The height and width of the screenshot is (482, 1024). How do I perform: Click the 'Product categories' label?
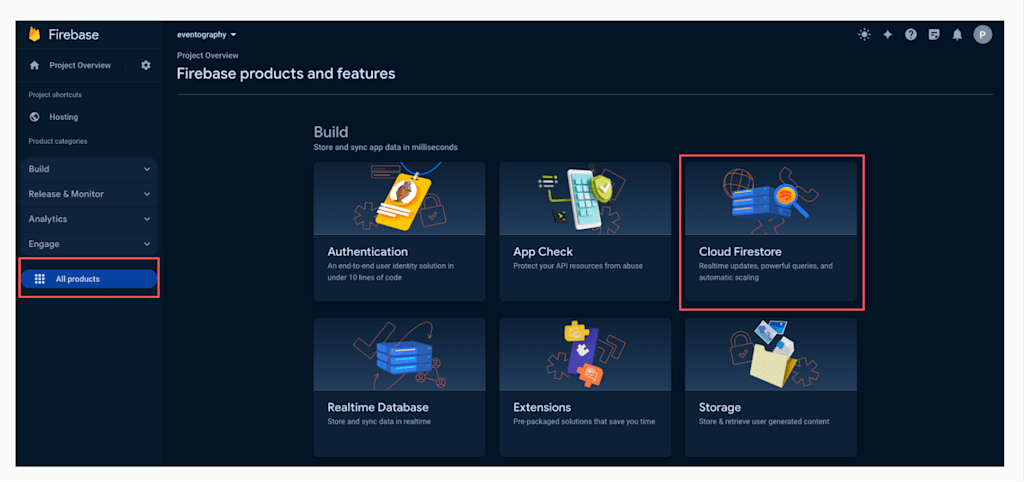[57, 141]
